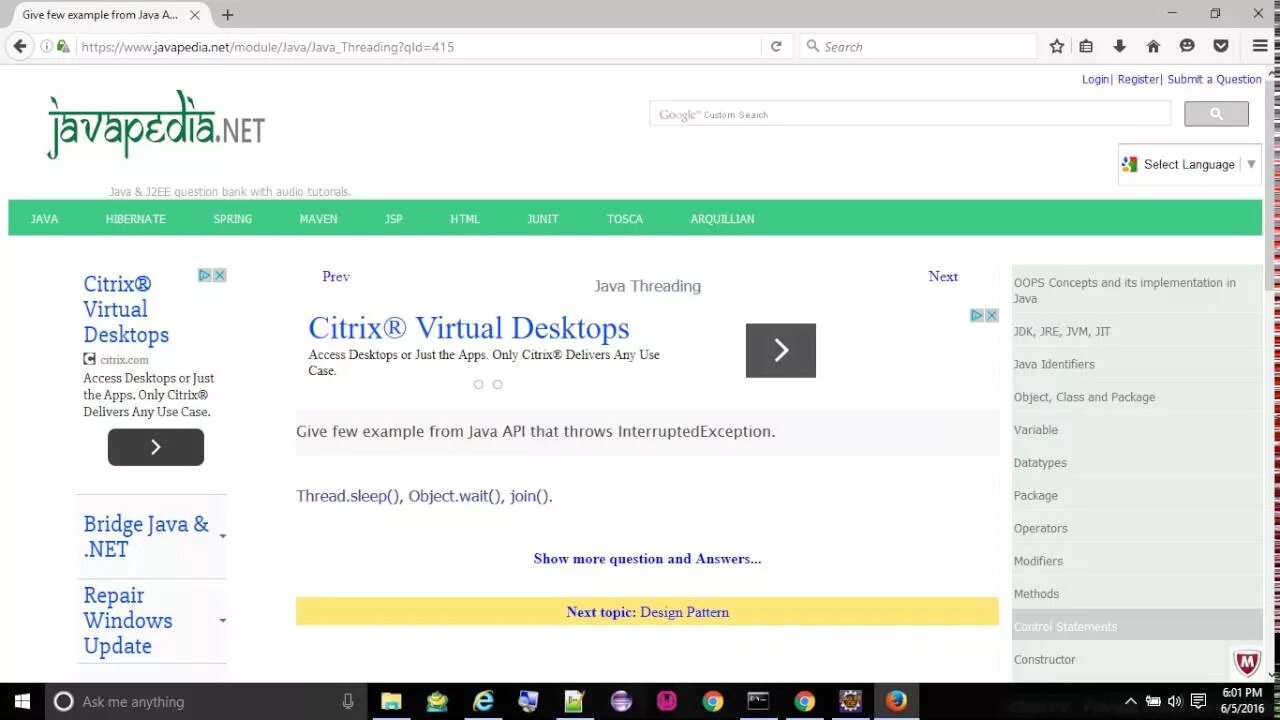Screen dimensions: 1280x720
Task: Open a new tab with the plus icon
Action: (x=227, y=15)
